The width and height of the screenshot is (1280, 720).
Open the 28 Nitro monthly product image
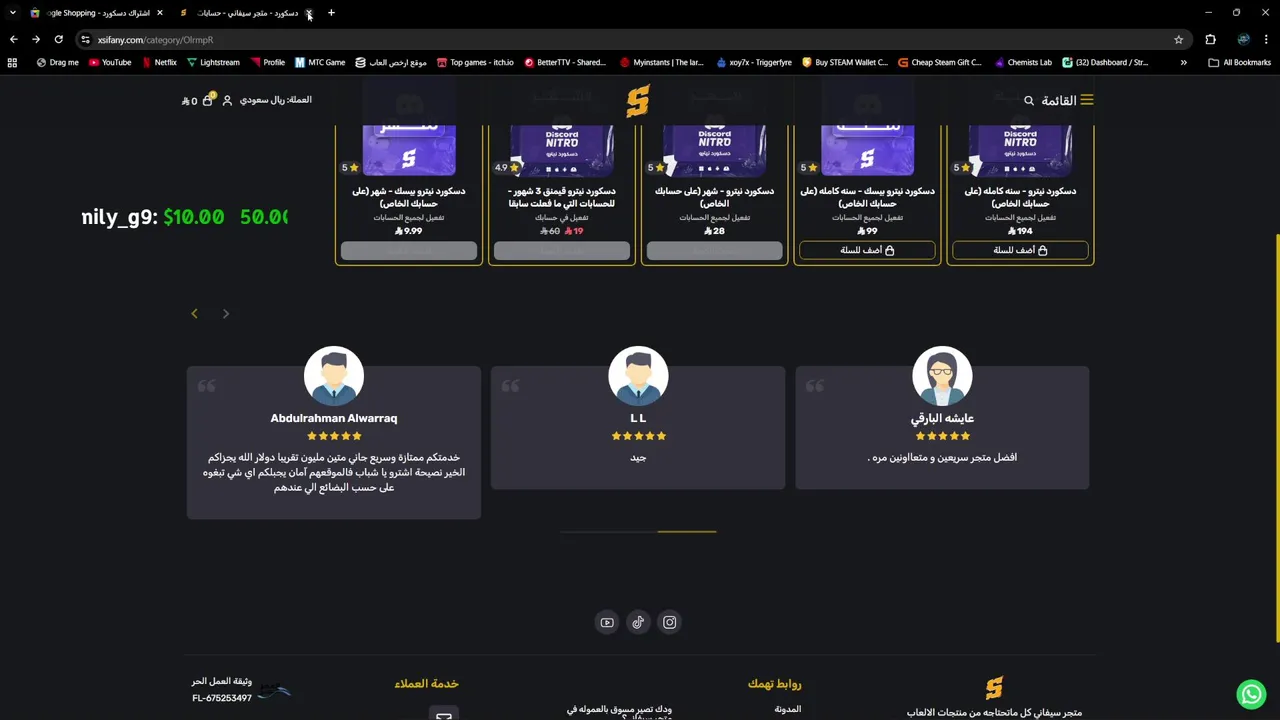(x=715, y=150)
